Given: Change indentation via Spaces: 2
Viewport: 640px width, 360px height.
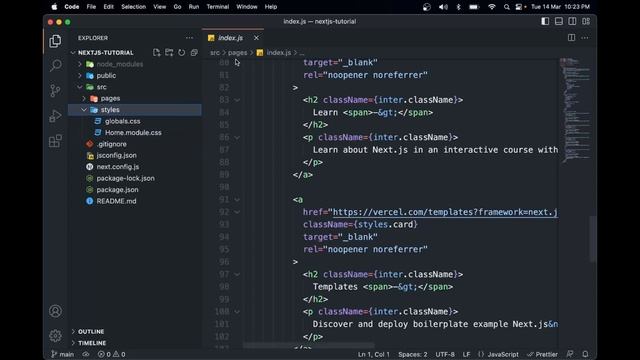Looking at the screenshot, I should tap(413, 354).
